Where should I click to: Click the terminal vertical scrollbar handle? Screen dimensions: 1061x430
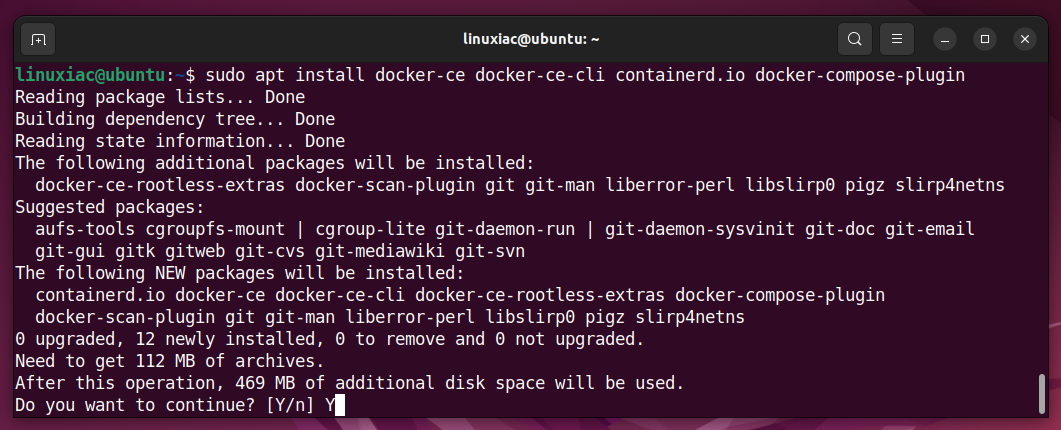(1042, 393)
